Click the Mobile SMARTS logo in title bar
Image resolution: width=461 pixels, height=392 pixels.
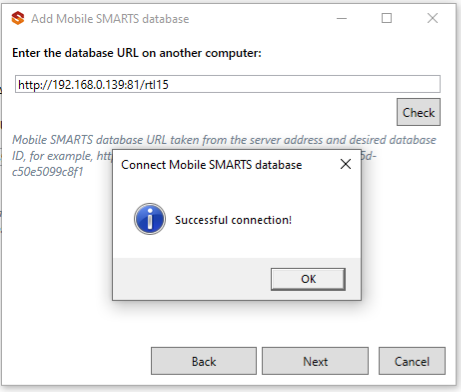click(x=18, y=18)
